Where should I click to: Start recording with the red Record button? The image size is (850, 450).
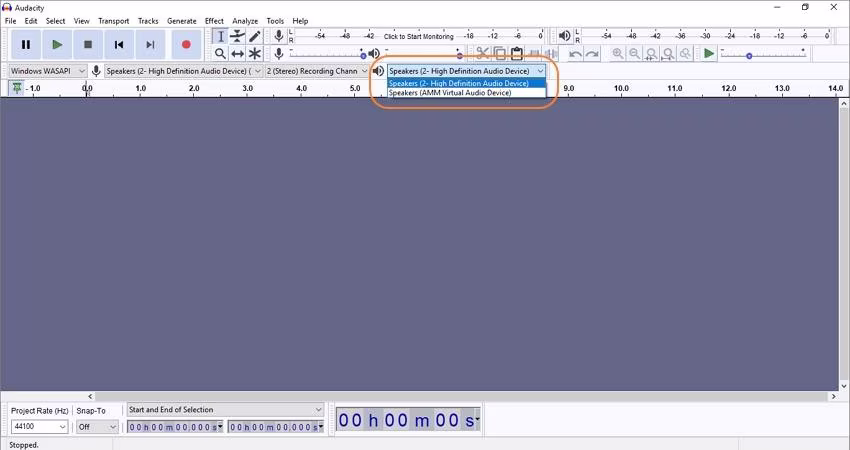[186, 44]
